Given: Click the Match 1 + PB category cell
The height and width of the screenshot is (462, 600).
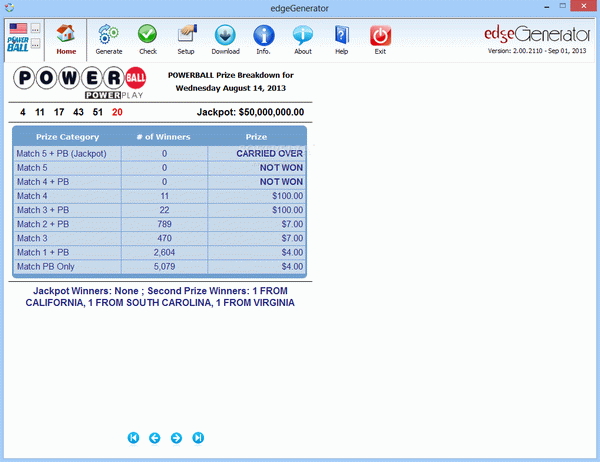Looking at the screenshot, I should pos(67,253).
